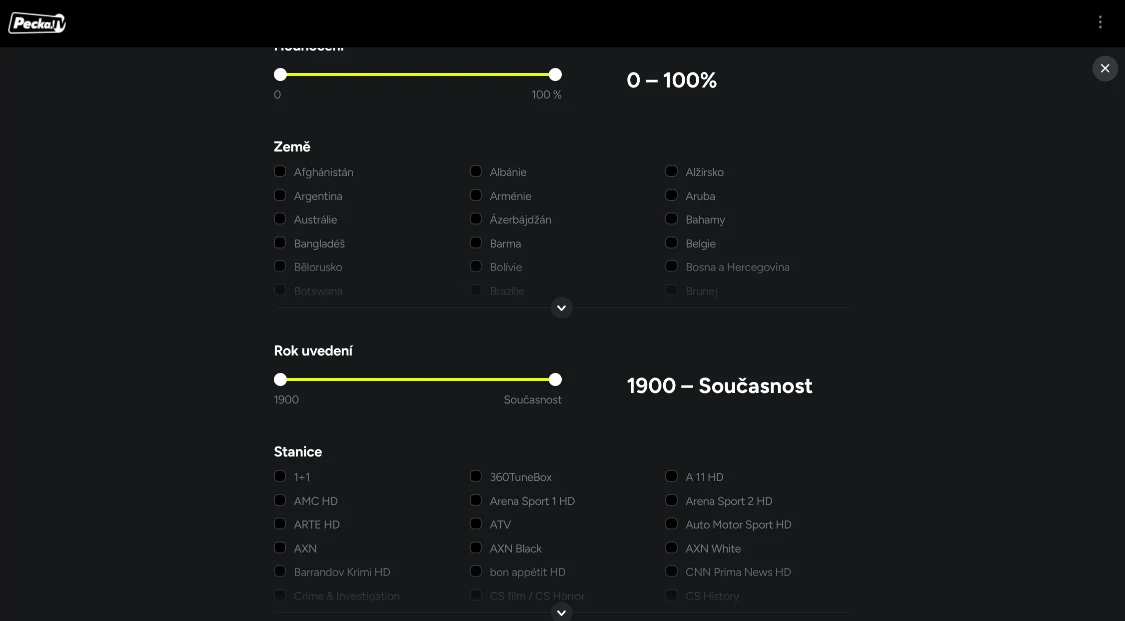This screenshot has height=621, width=1125.
Task: Close the filter panel with the X icon
Action: [x=1104, y=68]
